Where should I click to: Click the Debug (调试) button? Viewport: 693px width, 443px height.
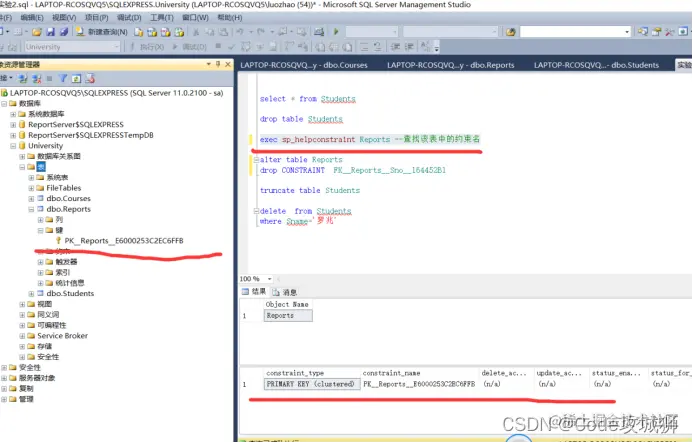coord(190,47)
